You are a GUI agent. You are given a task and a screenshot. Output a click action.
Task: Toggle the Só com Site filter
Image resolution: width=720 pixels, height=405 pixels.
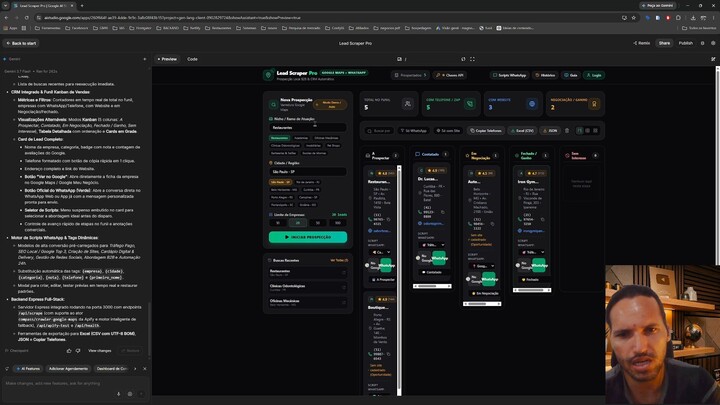448,130
